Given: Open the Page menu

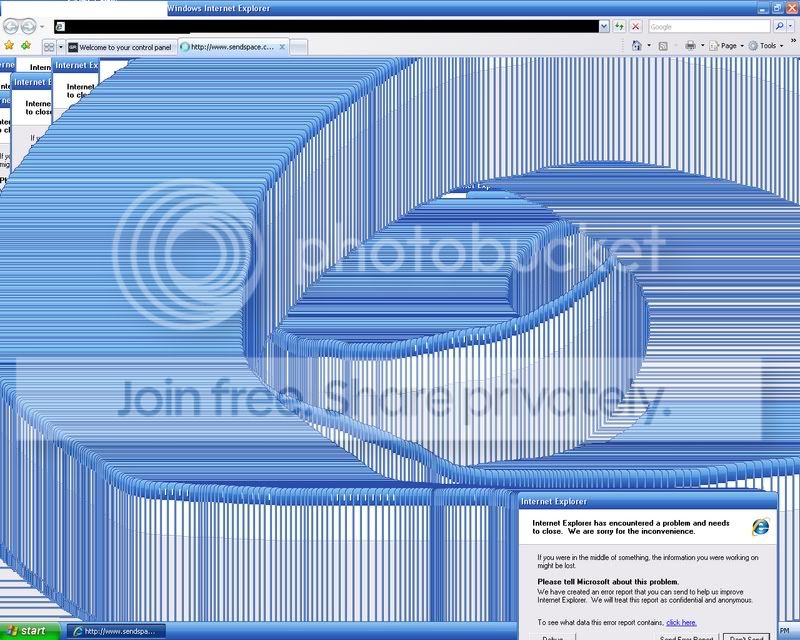Looking at the screenshot, I should tap(727, 46).
